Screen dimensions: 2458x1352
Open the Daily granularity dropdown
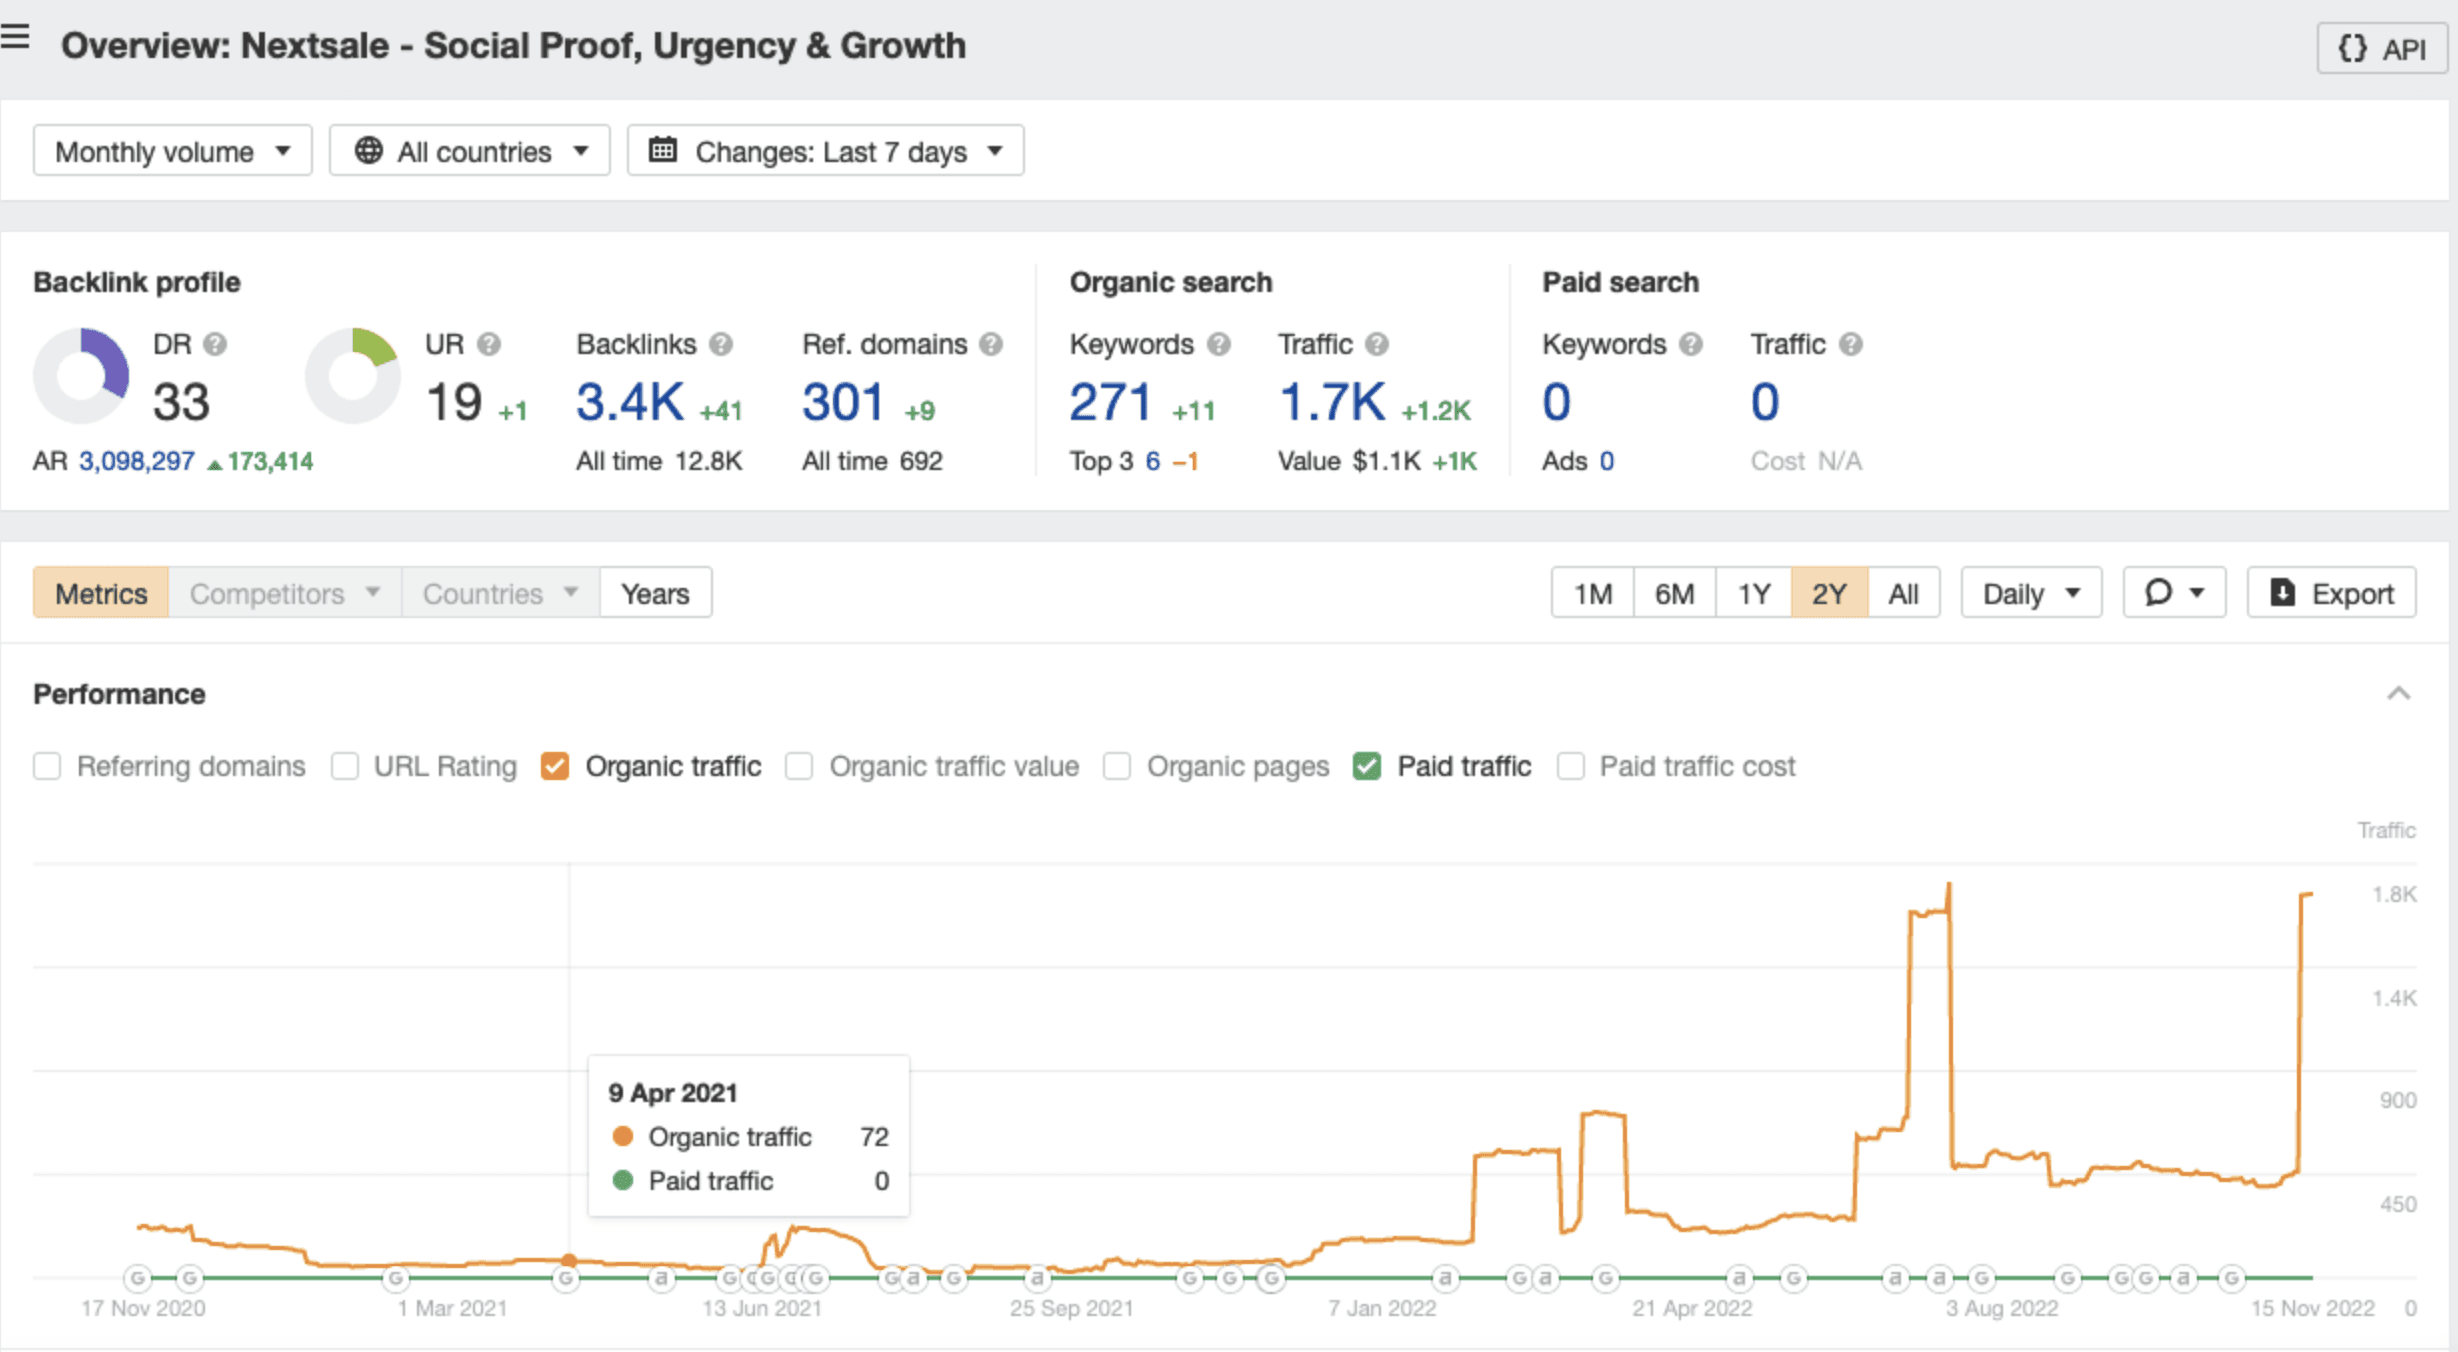click(x=2029, y=592)
